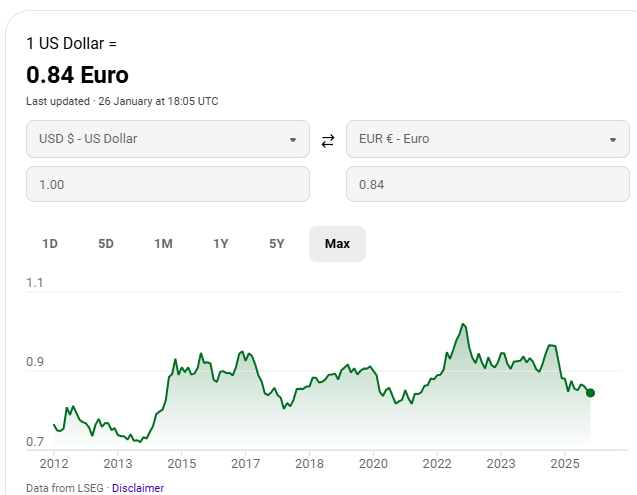This screenshot has width=637, height=495.
Task: Click the 'Last updated' timestamp text
Action: (x=122, y=101)
